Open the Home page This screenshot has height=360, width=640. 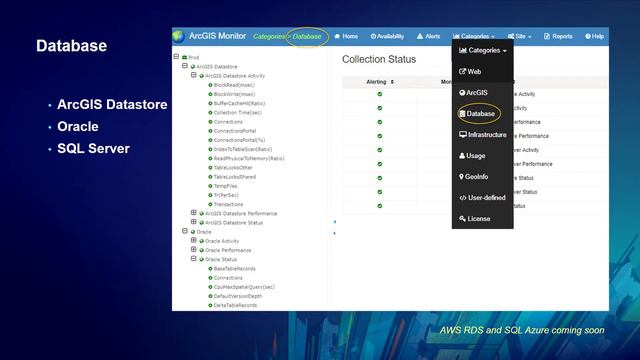tap(346, 36)
